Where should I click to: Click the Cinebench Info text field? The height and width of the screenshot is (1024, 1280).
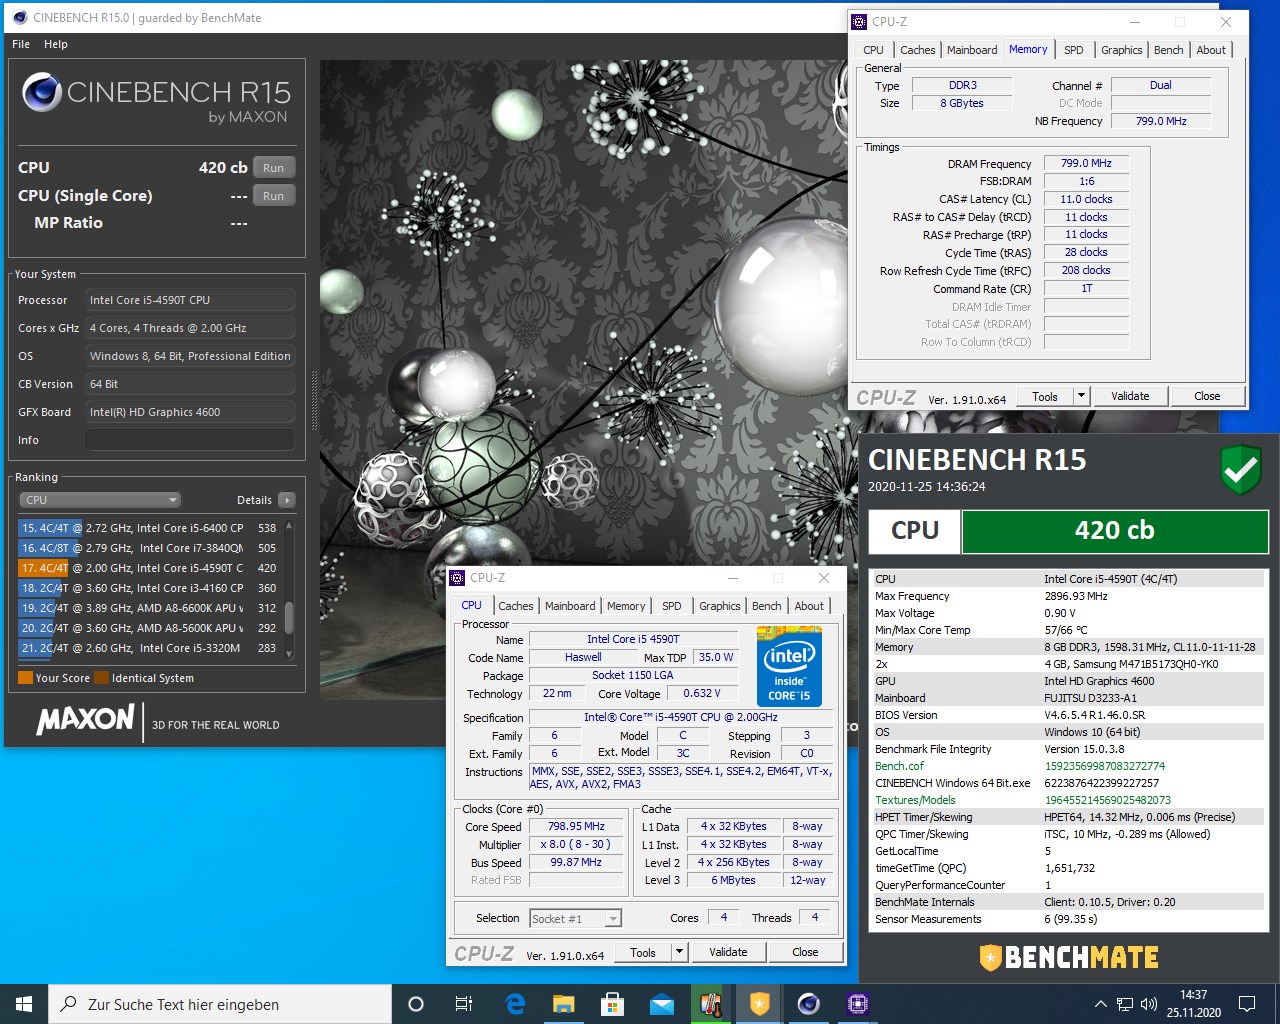click(190, 440)
